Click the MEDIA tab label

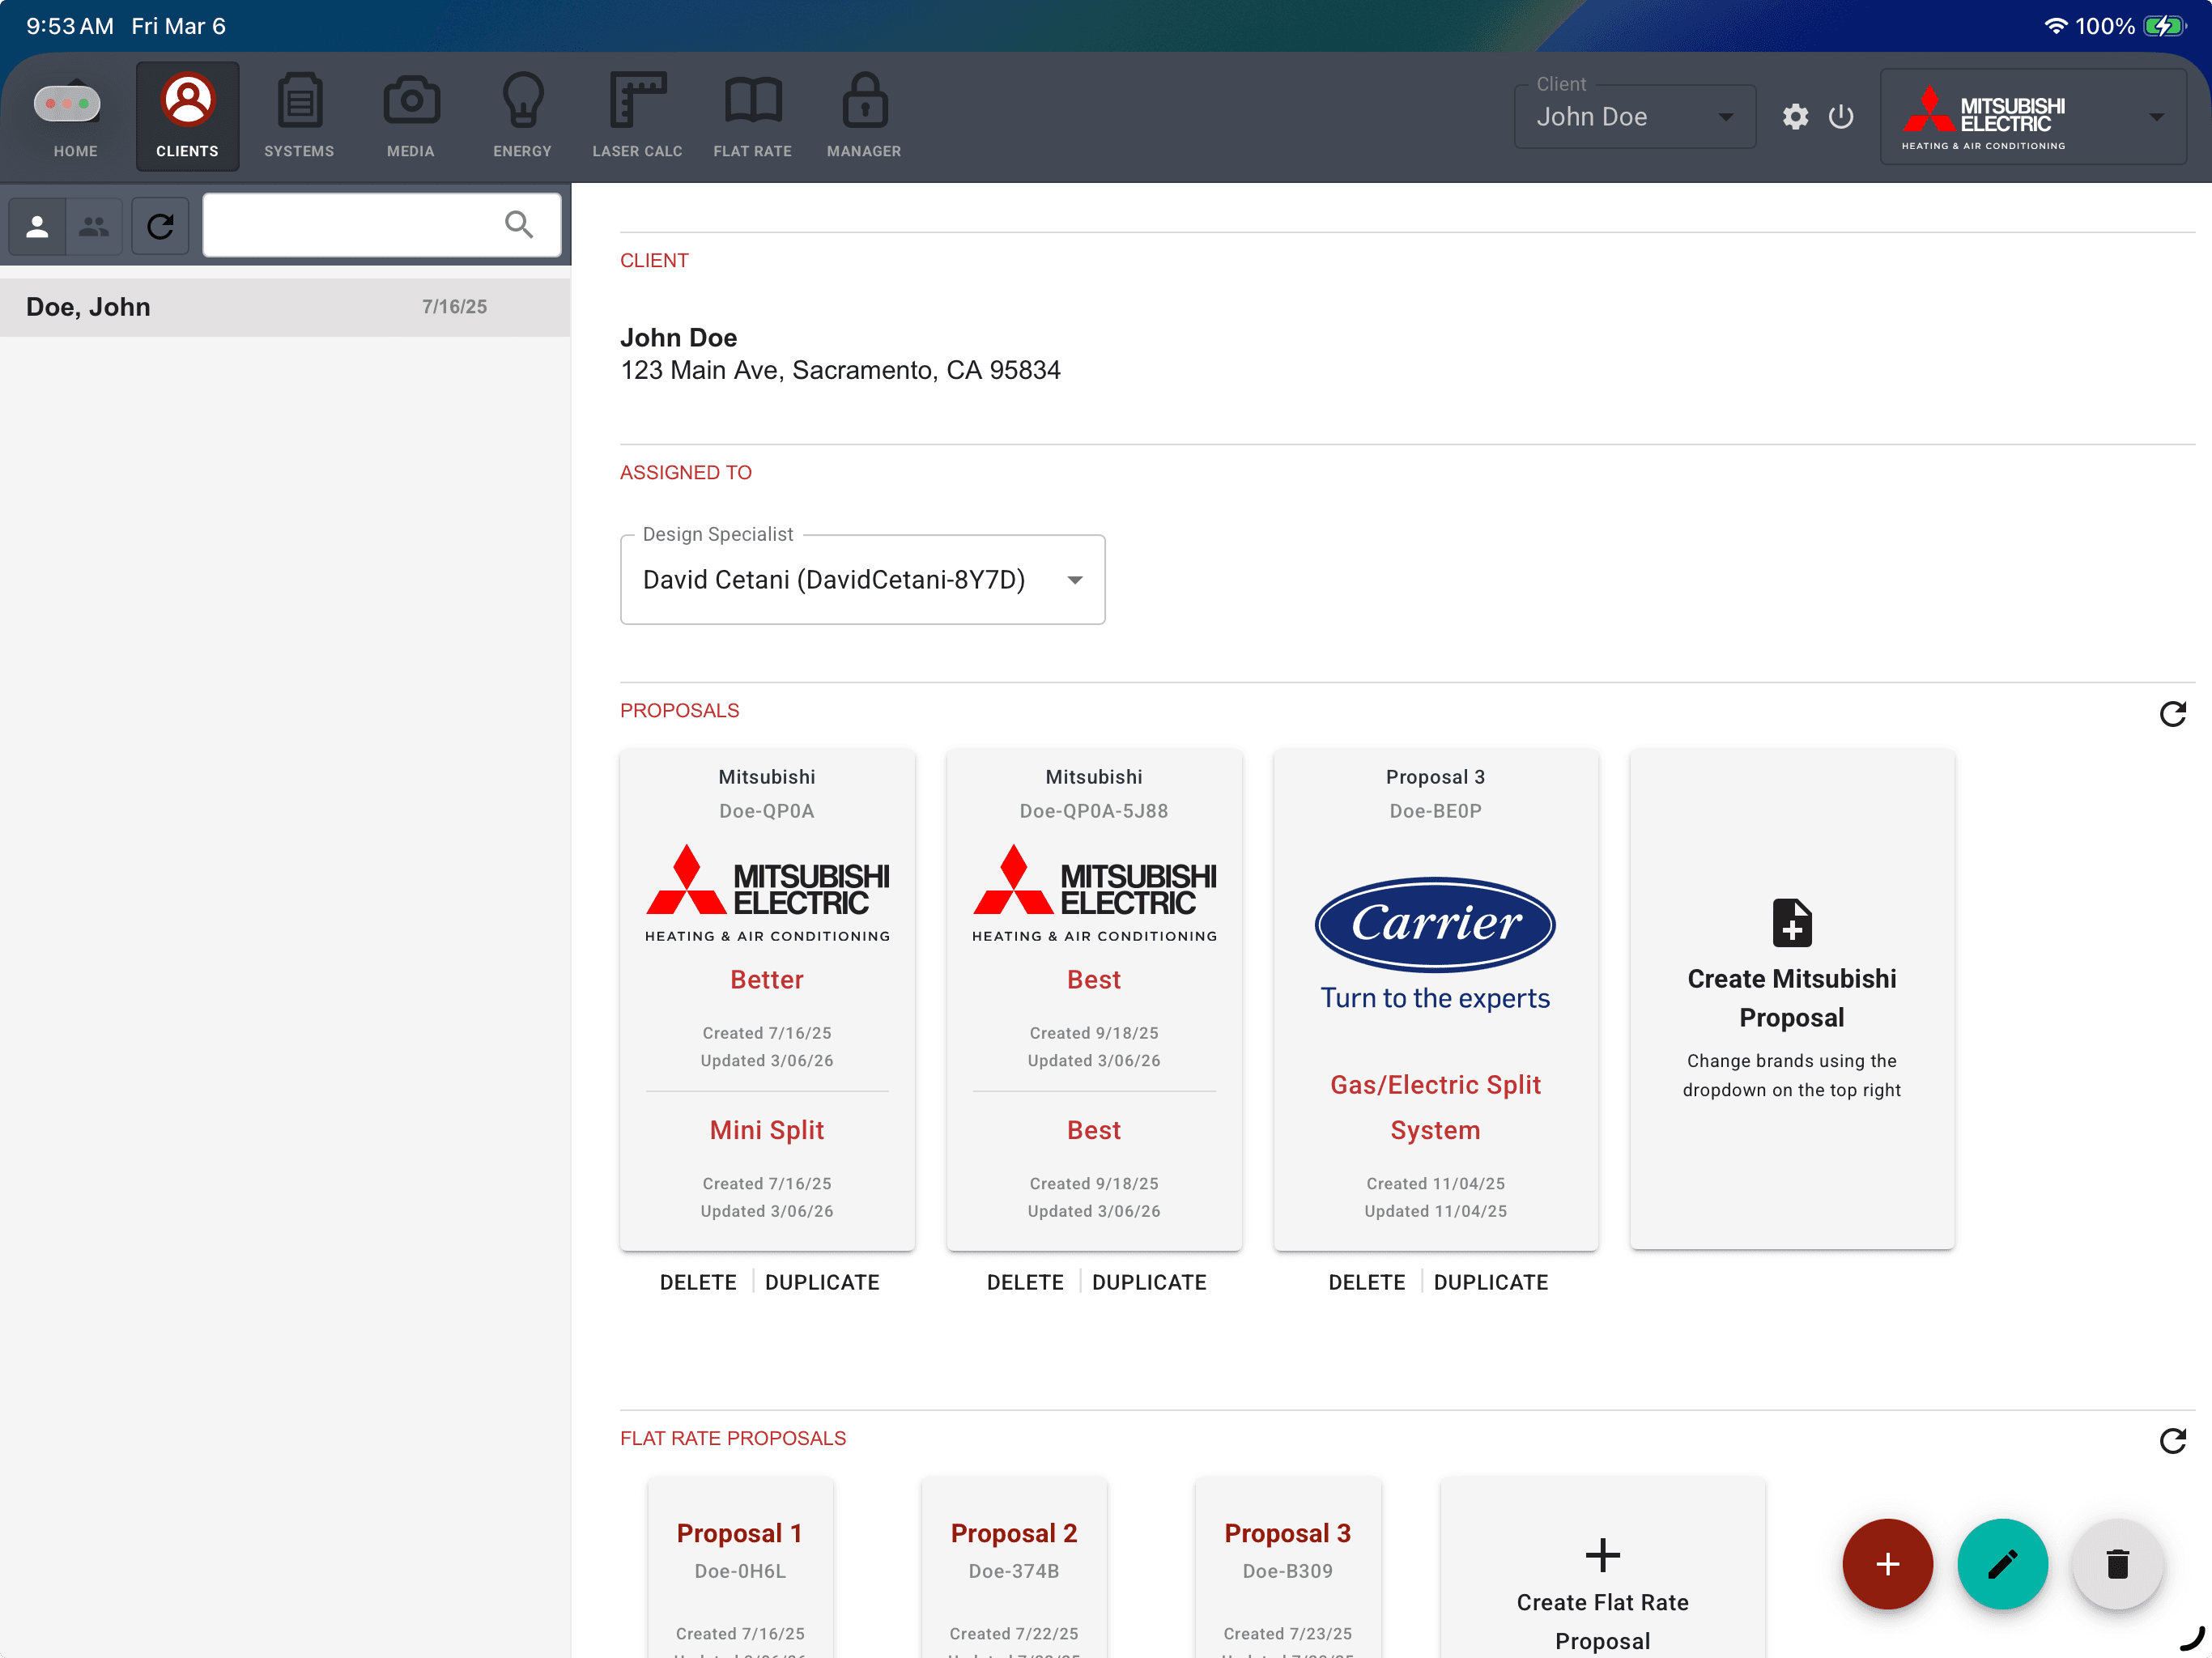tap(411, 151)
